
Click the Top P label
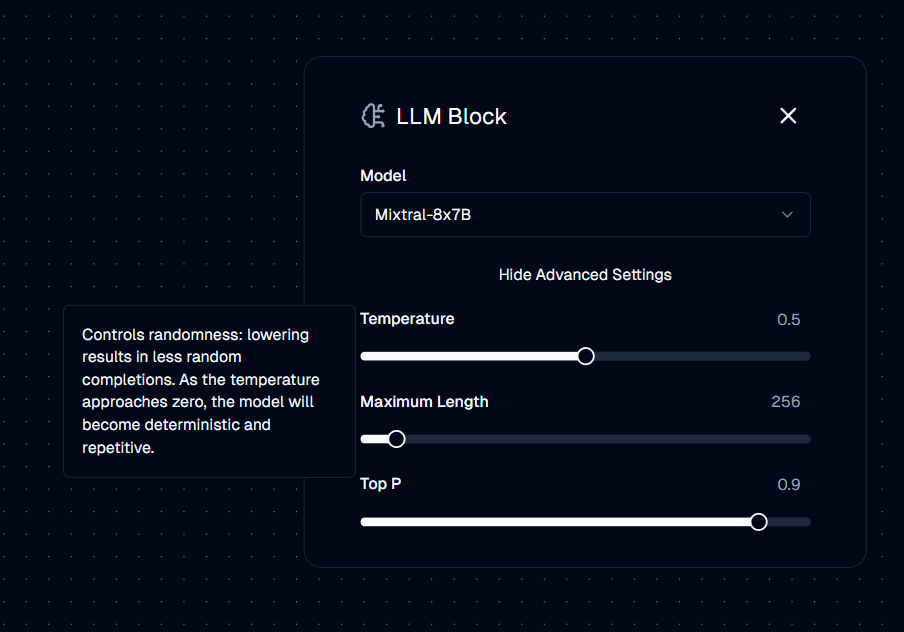point(381,484)
